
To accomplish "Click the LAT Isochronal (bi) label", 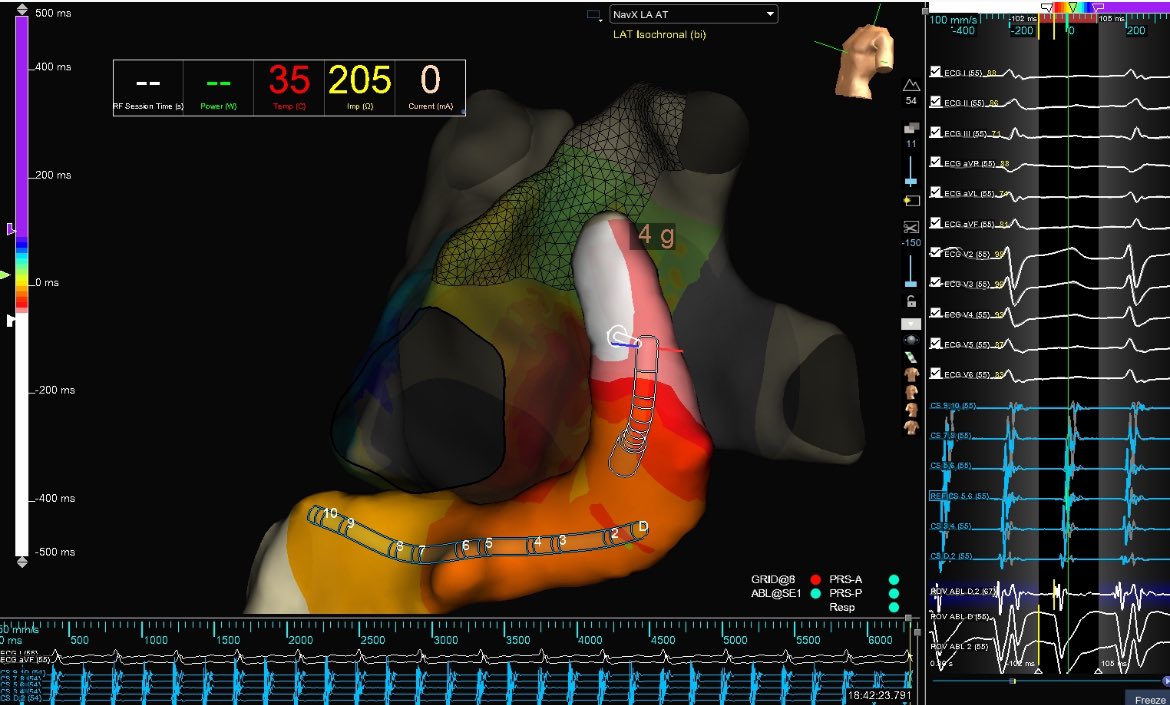I will point(660,34).
